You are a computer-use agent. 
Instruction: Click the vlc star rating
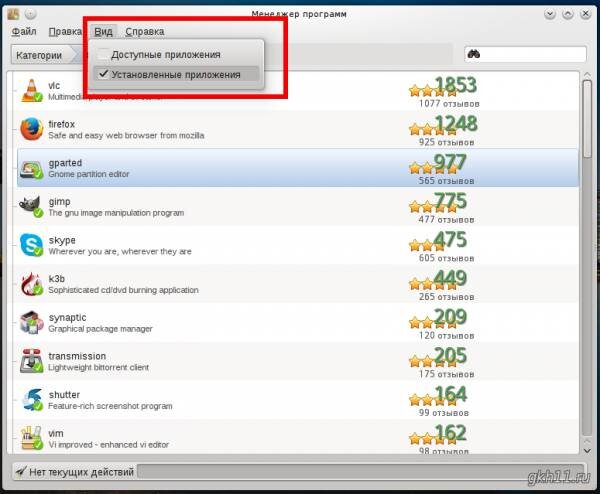433,91
